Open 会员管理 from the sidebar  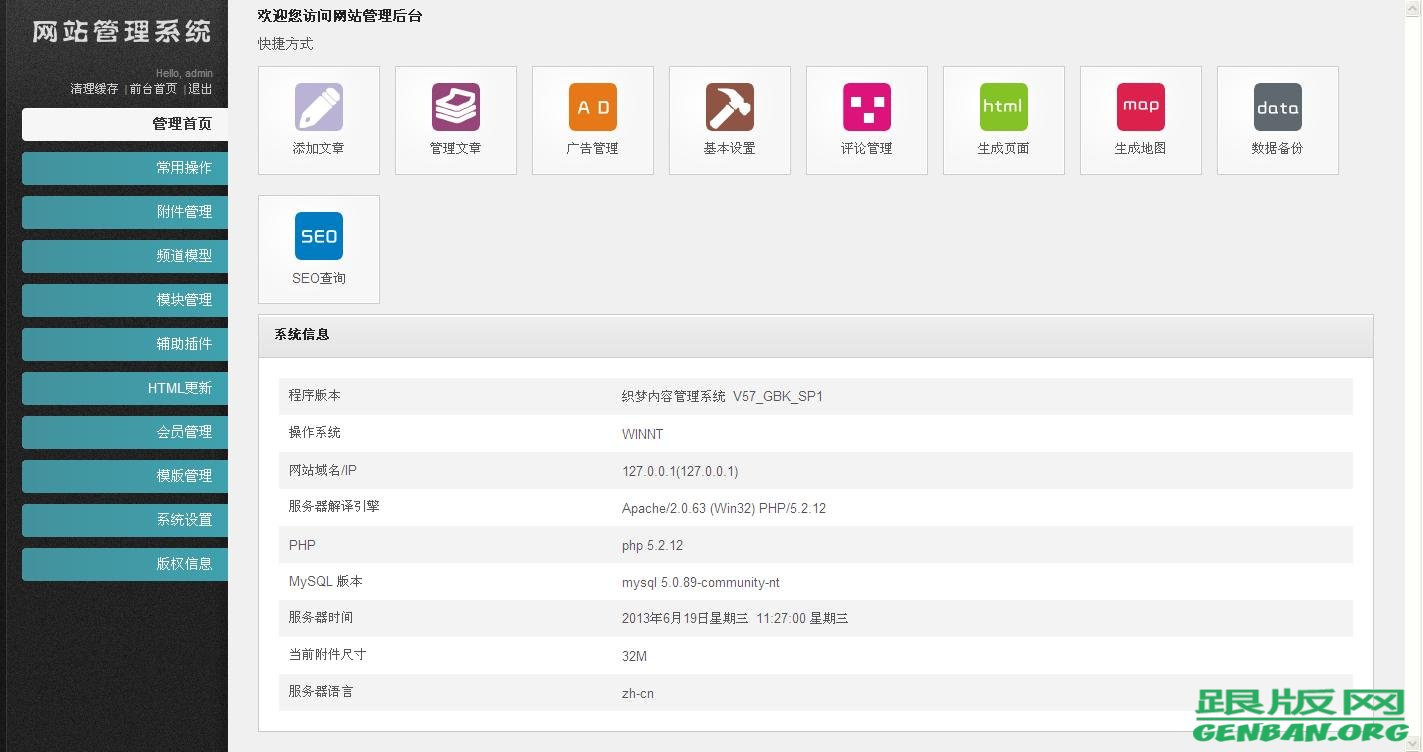click(124, 432)
